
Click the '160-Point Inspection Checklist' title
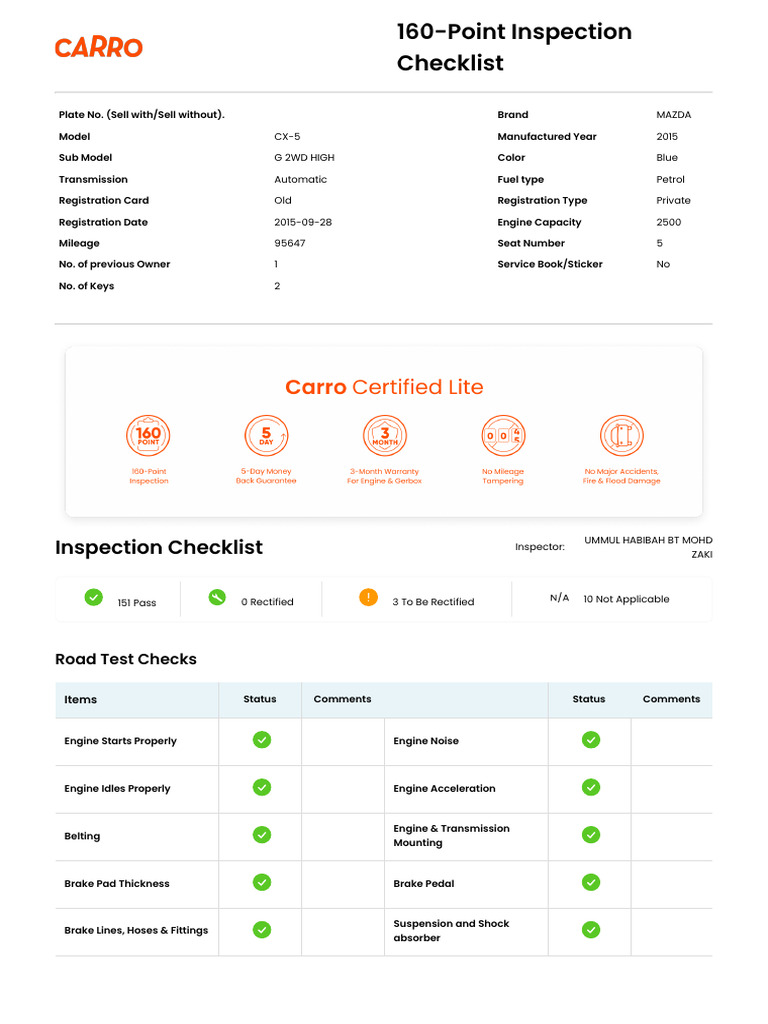(x=515, y=47)
